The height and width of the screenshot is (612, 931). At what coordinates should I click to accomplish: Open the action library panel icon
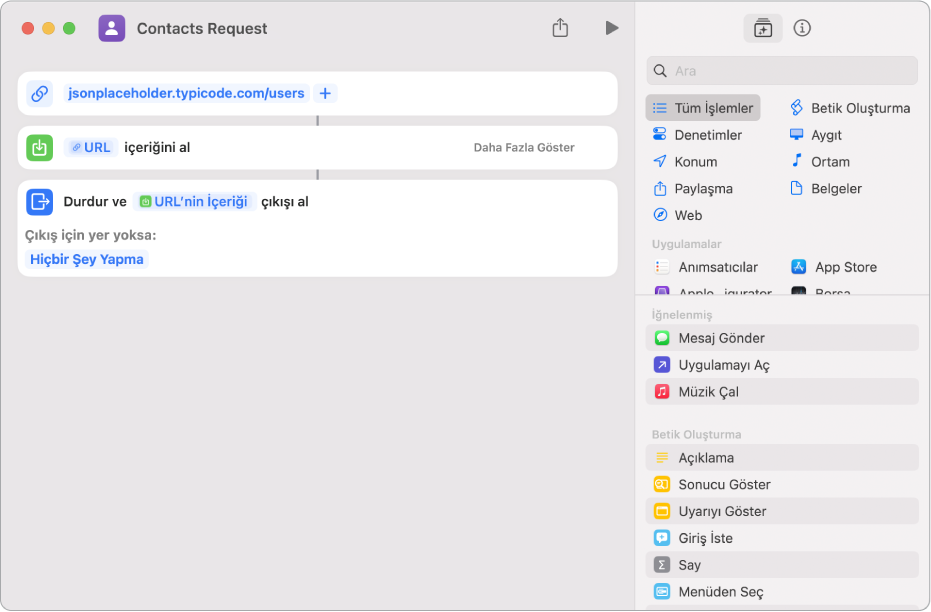tap(762, 28)
